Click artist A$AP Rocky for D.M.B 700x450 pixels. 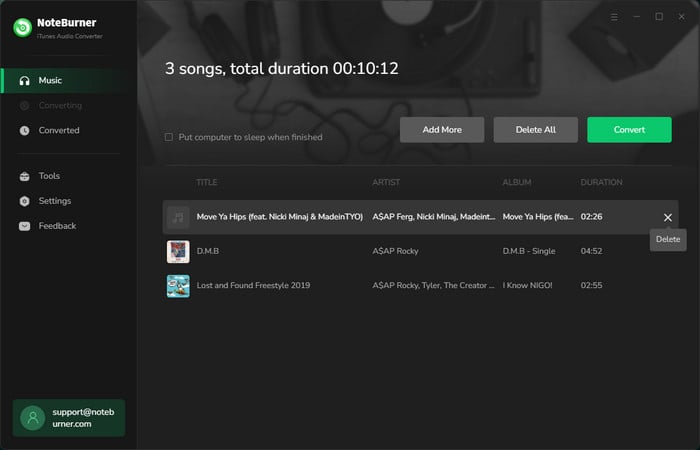(x=396, y=251)
